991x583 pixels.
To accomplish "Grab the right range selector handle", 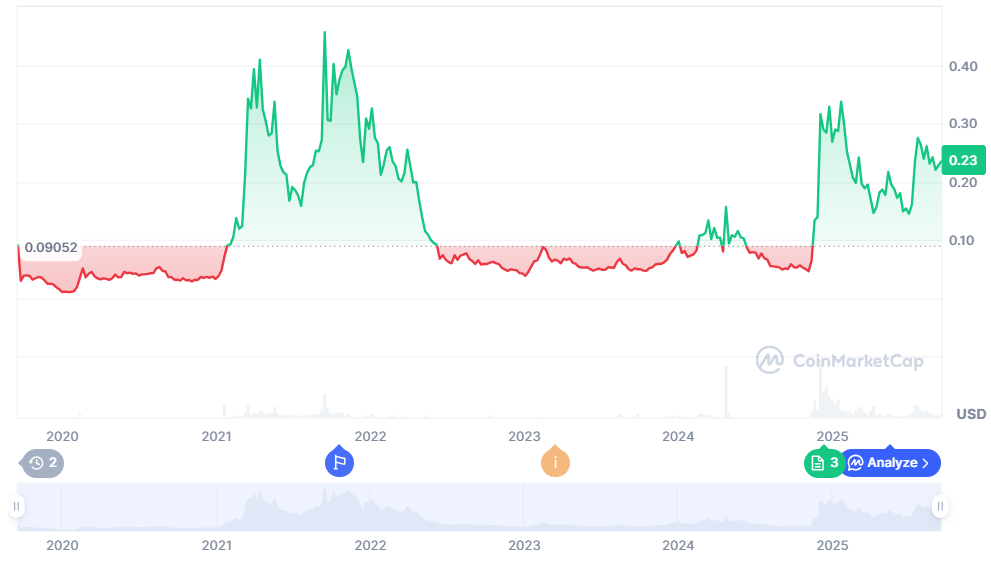I will coord(940,507).
